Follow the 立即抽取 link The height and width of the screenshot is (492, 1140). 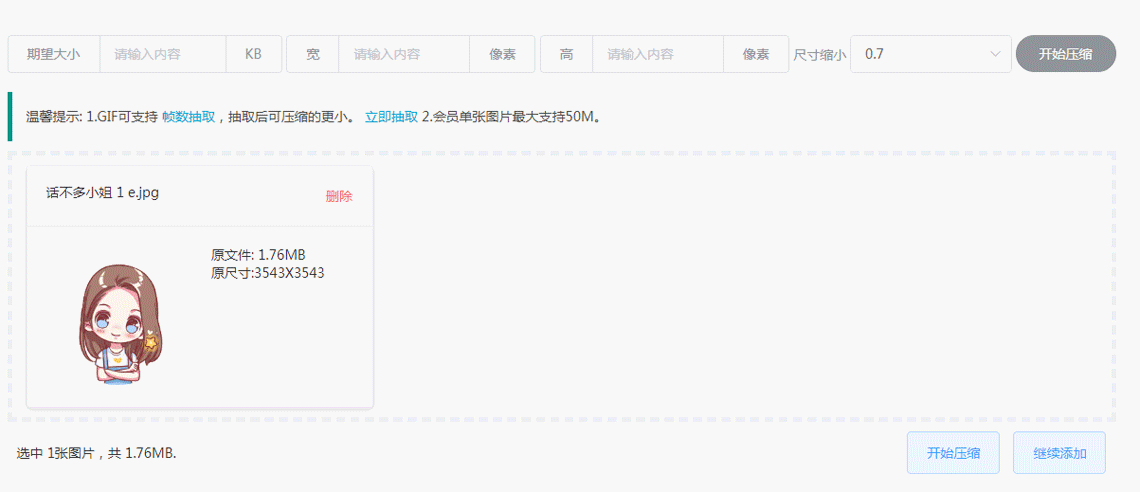tap(391, 117)
